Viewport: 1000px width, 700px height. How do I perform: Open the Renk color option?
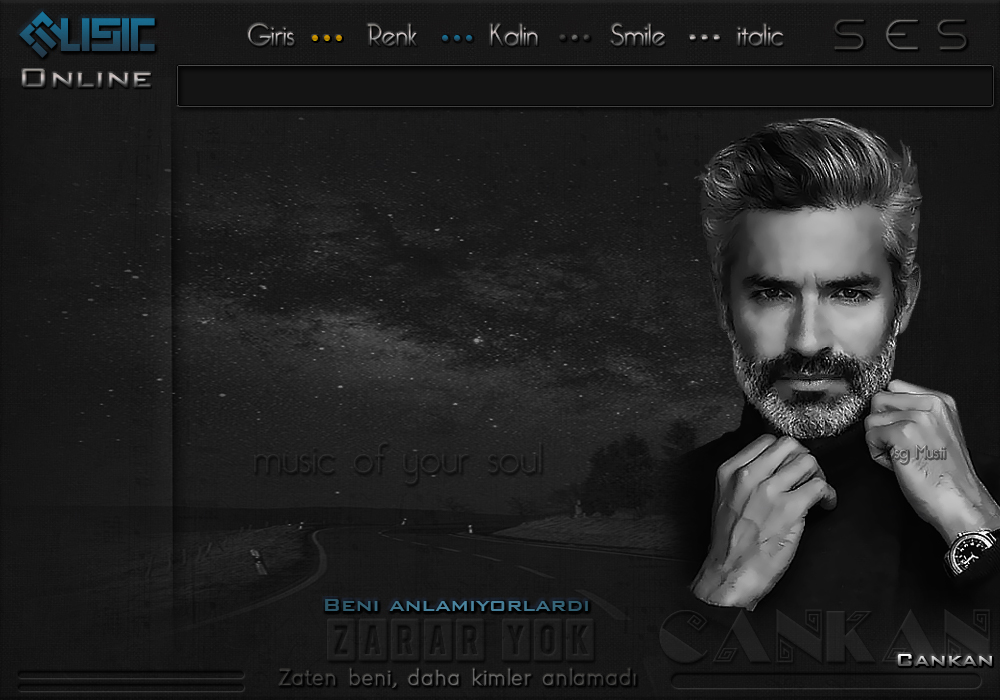click(x=392, y=37)
